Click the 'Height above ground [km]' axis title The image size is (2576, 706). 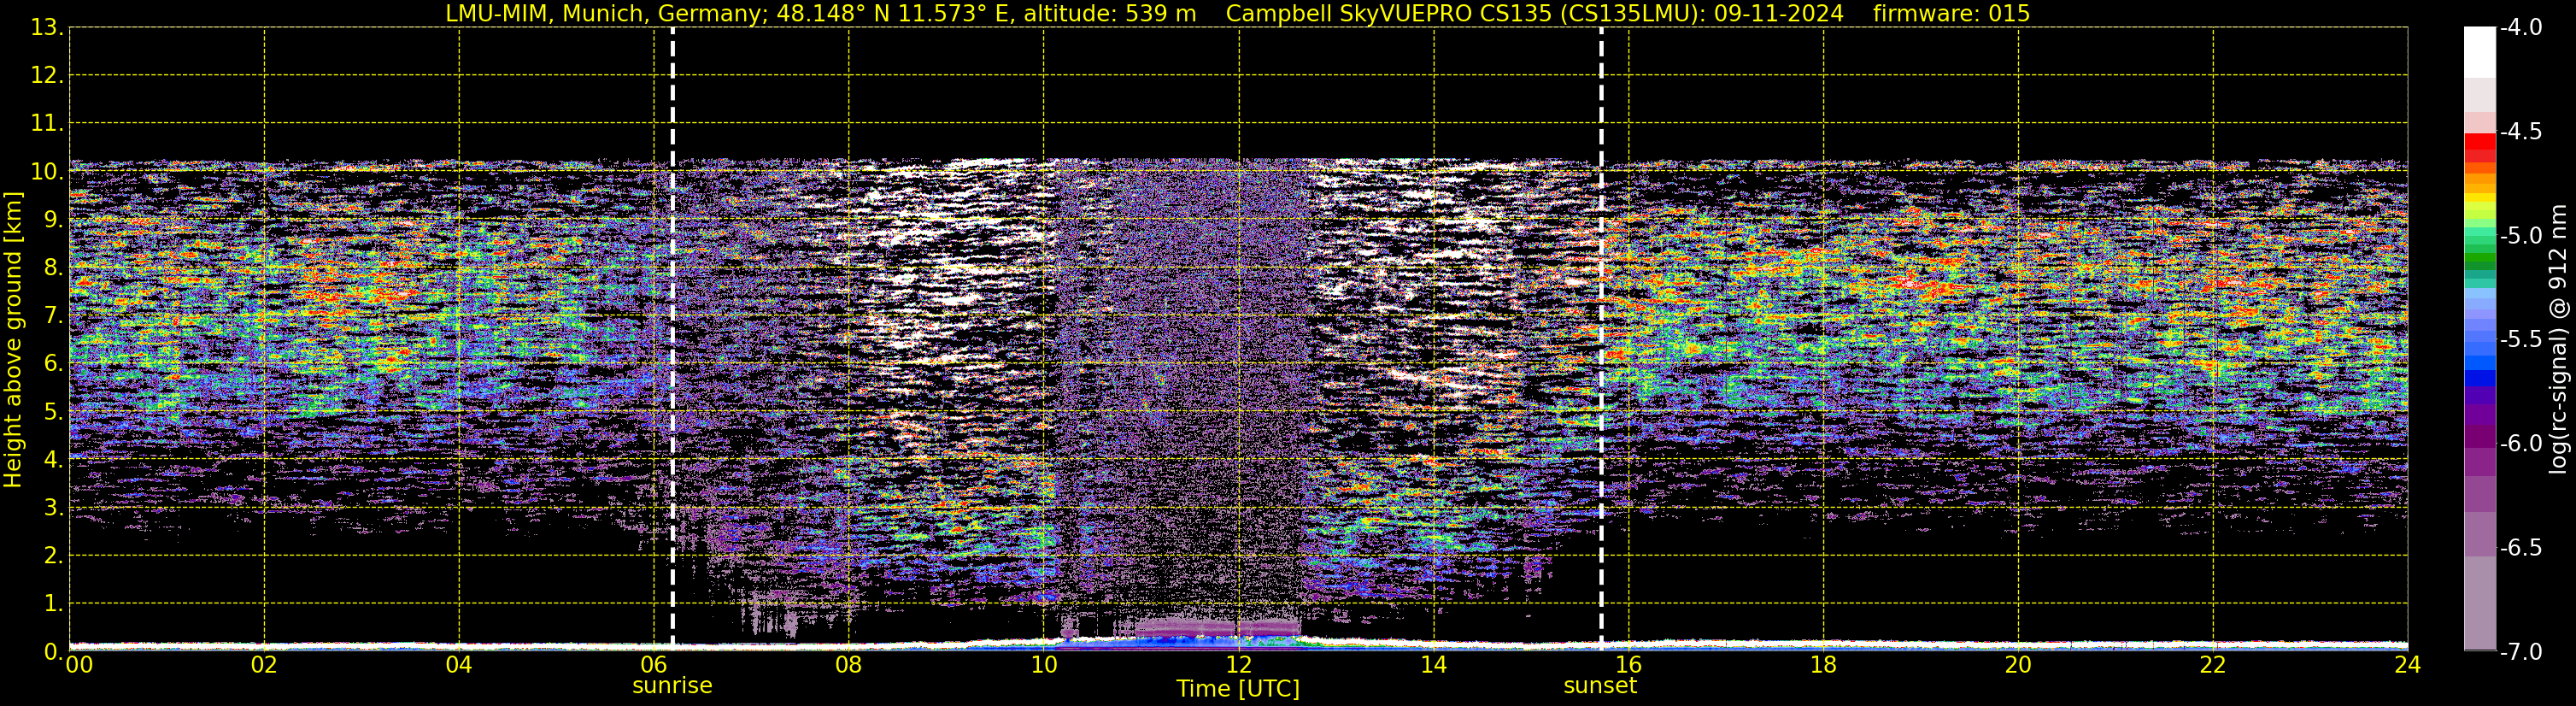pyautogui.click(x=13, y=339)
